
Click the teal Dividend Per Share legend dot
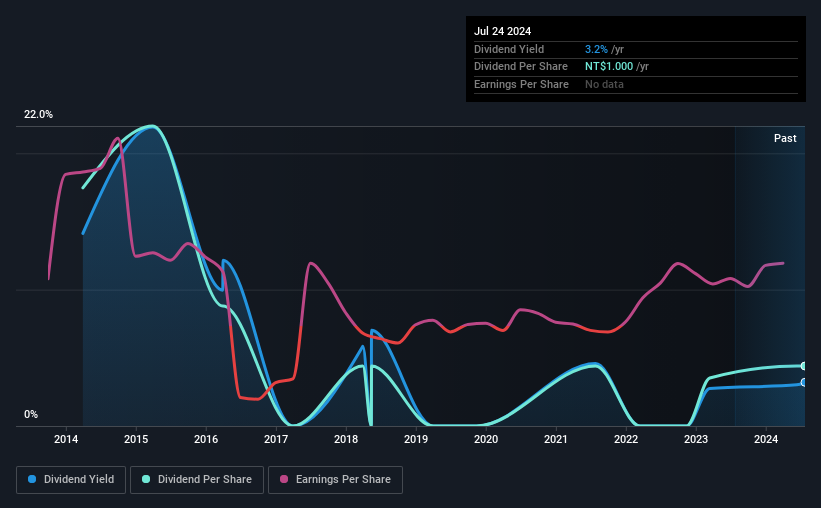point(146,479)
